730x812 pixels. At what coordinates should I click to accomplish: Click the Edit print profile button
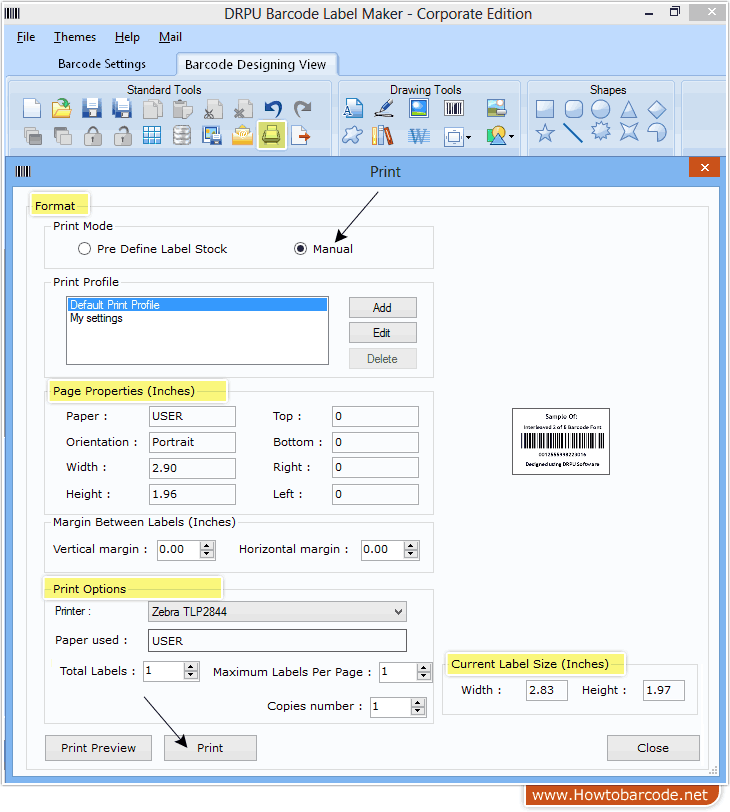(x=383, y=333)
